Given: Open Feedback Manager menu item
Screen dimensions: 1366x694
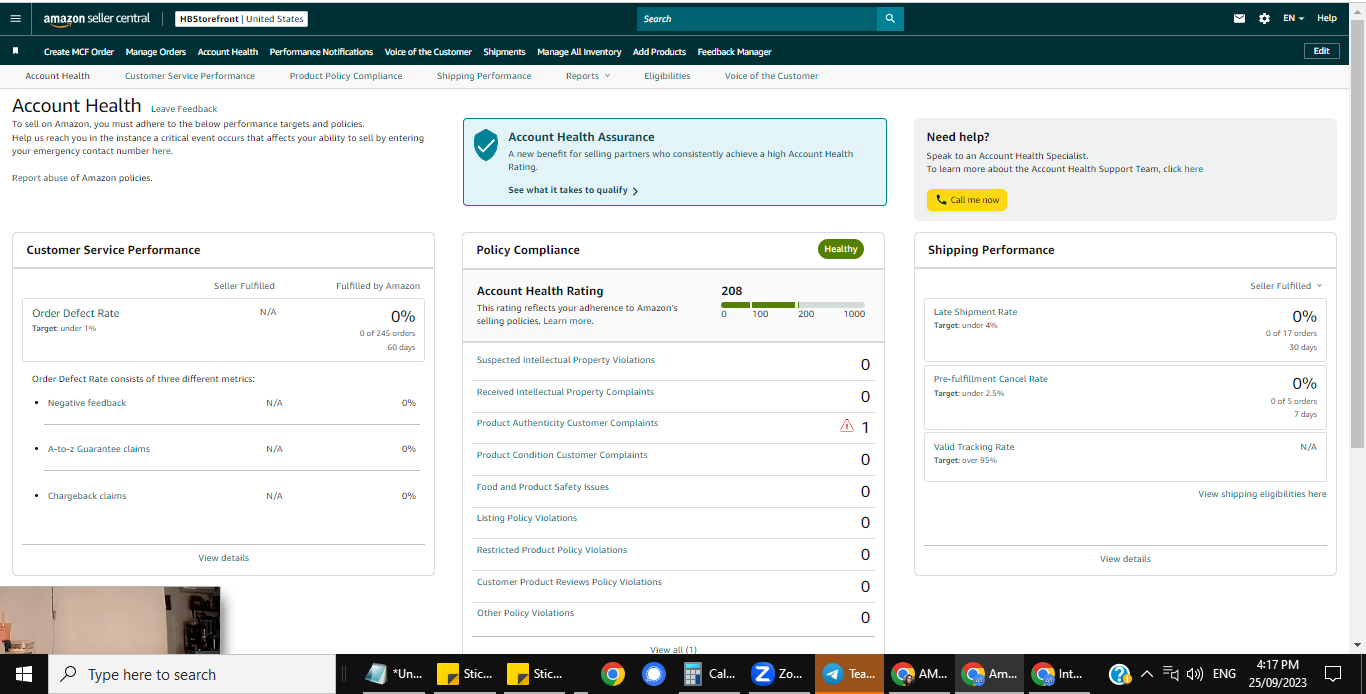Looking at the screenshot, I should (734, 52).
